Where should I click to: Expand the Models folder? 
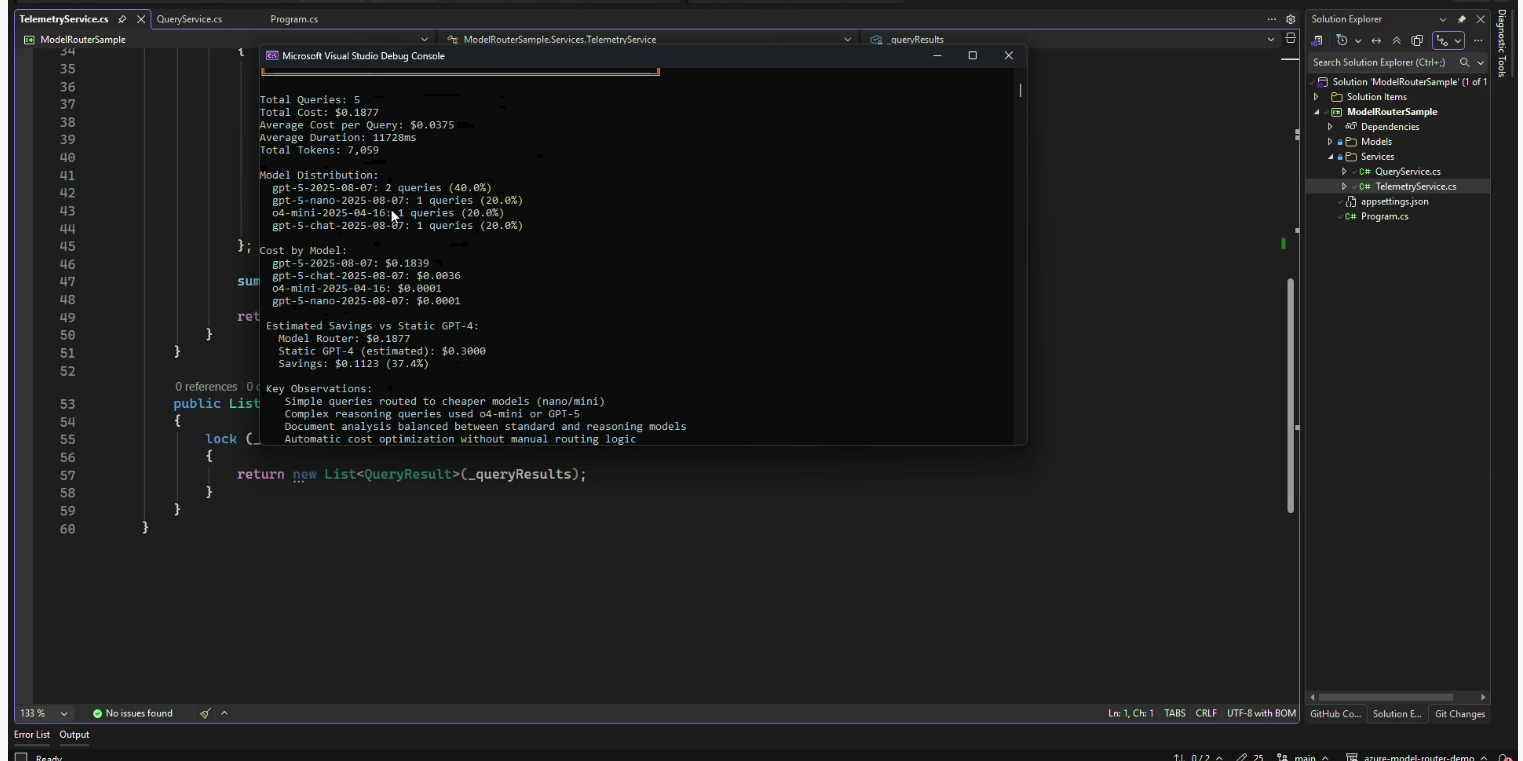coord(1330,142)
